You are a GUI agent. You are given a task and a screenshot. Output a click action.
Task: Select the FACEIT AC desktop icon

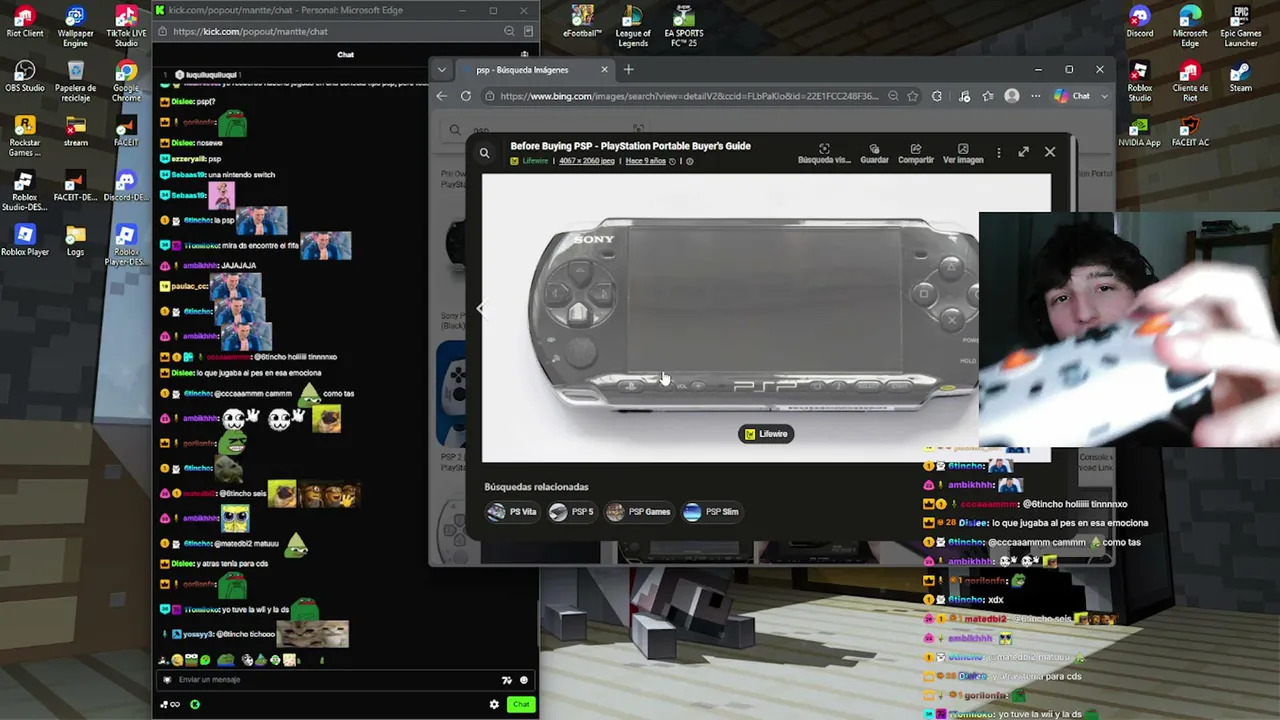point(1190,132)
